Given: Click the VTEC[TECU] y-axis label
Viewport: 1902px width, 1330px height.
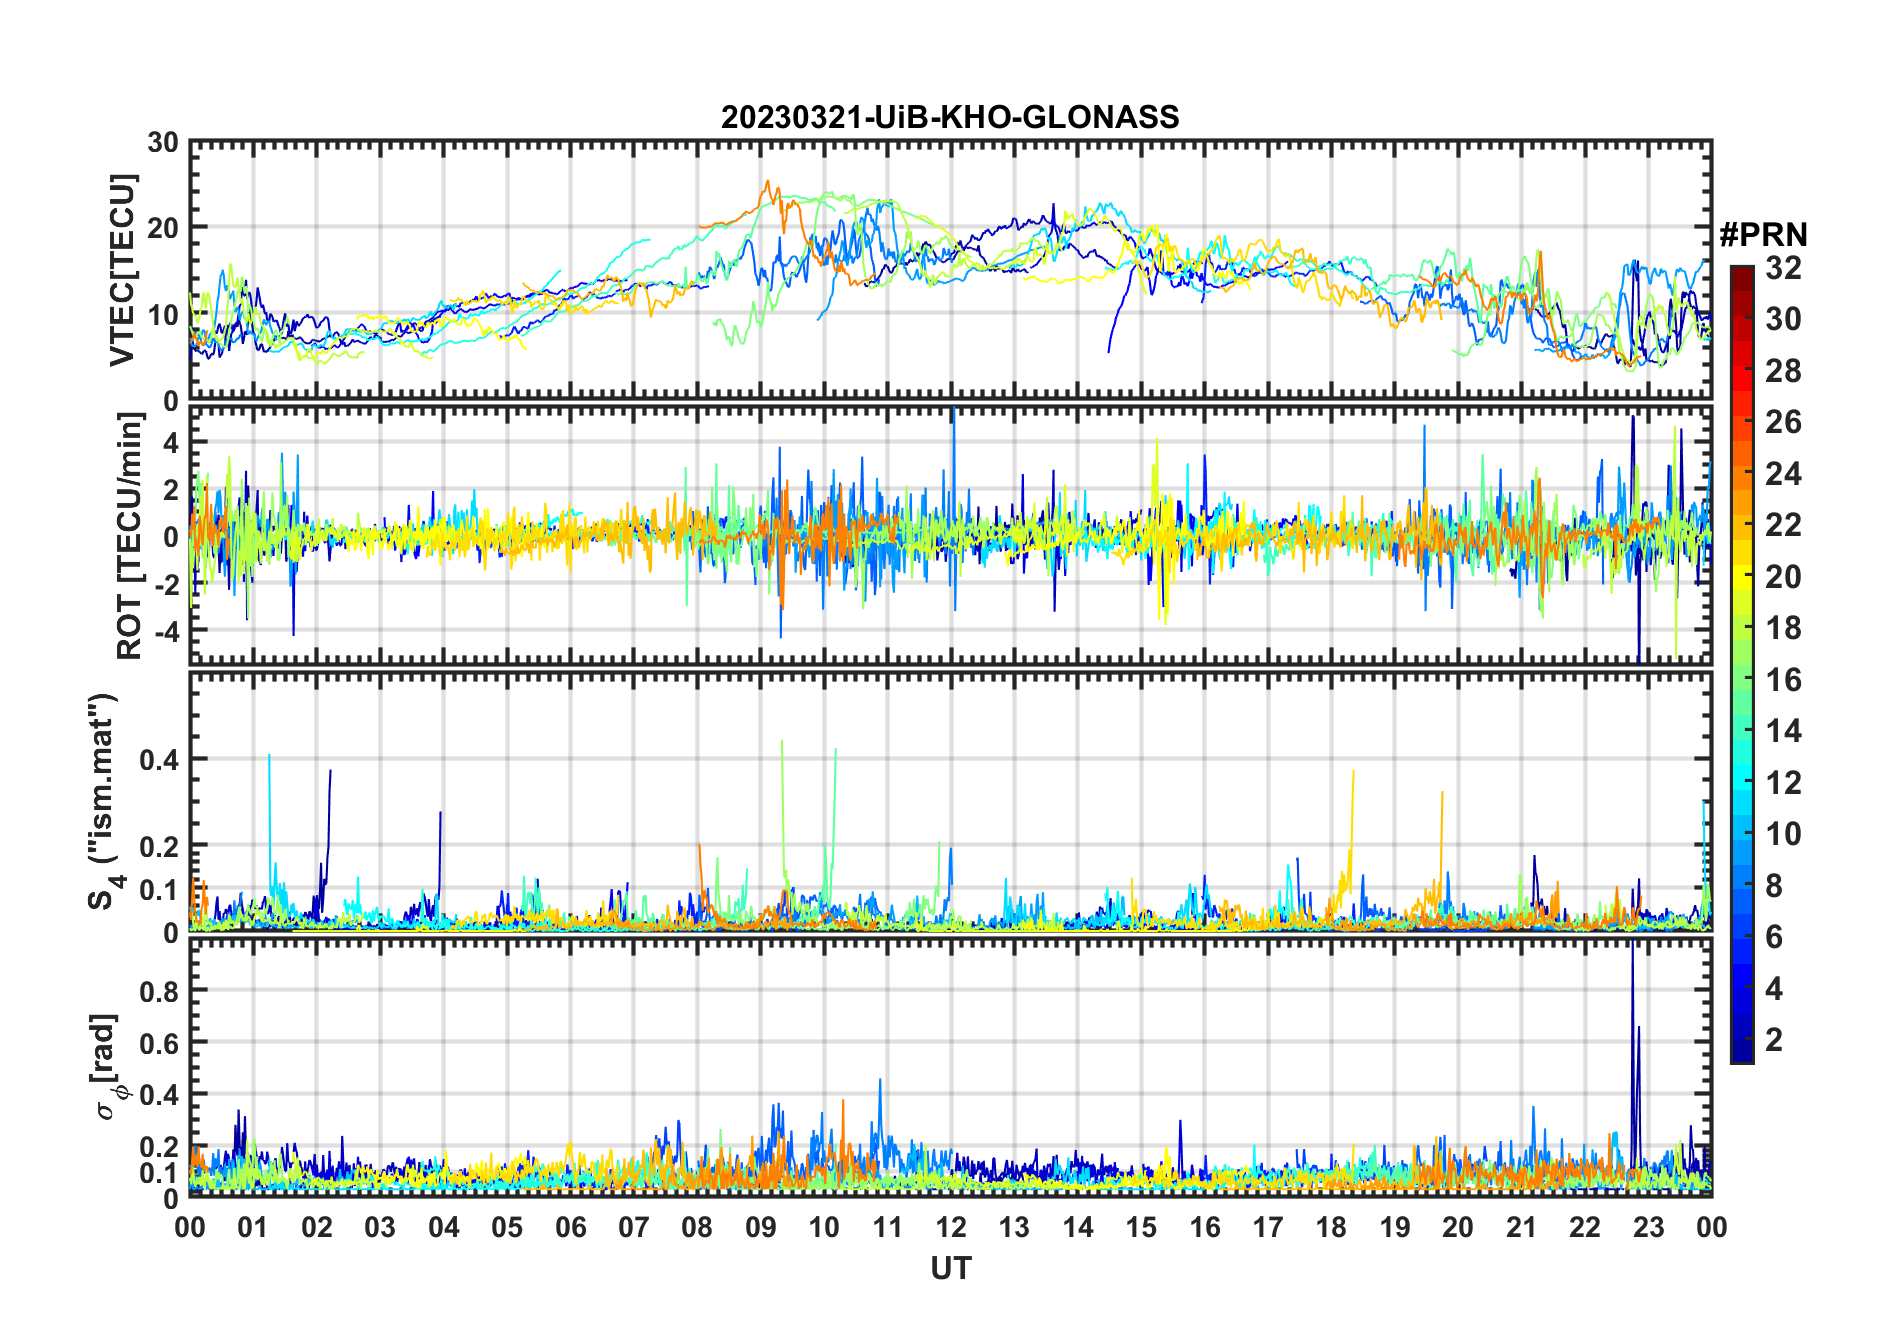Looking at the screenshot, I should [122, 270].
